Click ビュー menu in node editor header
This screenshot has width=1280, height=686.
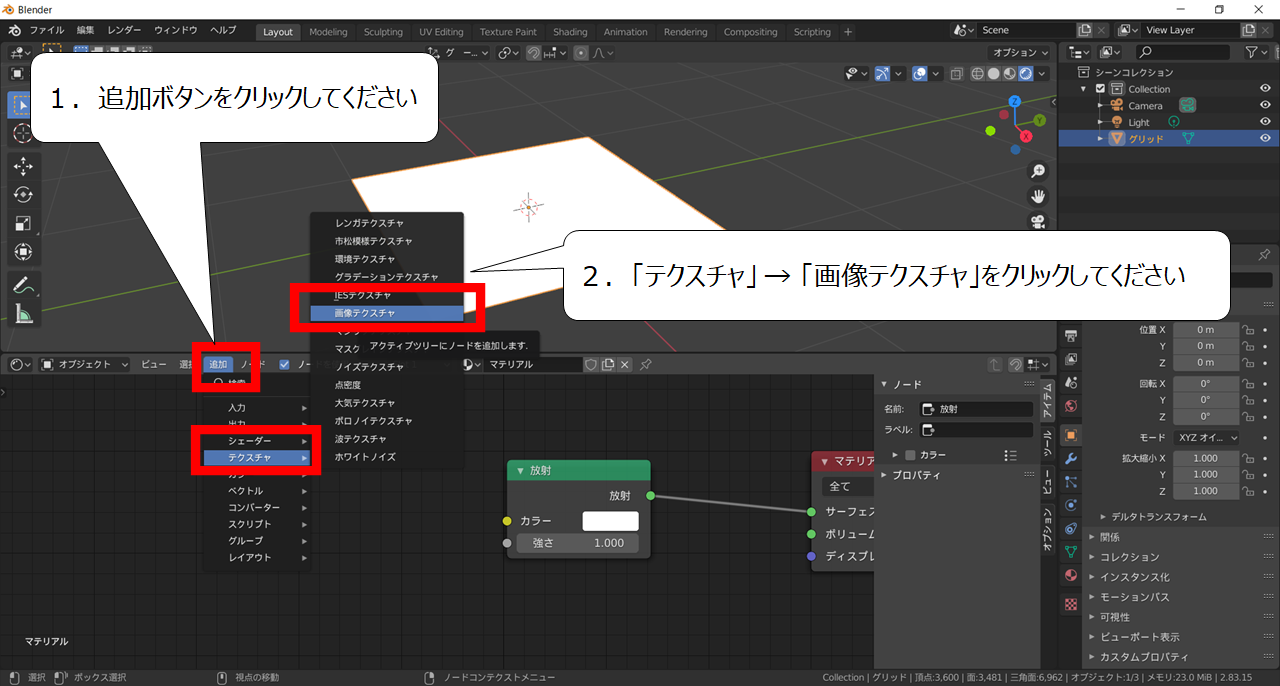coord(154,364)
